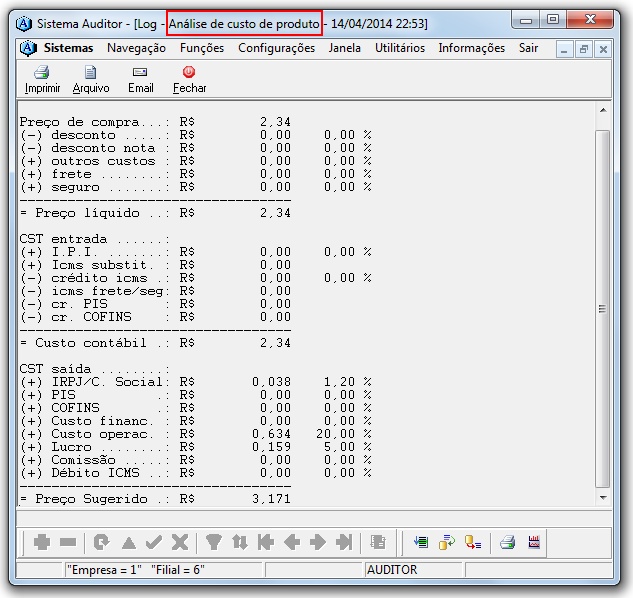Click the scrollbar down arrow of the log
Image resolution: width=633 pixels, height=598 pixels.
(602, 497)
